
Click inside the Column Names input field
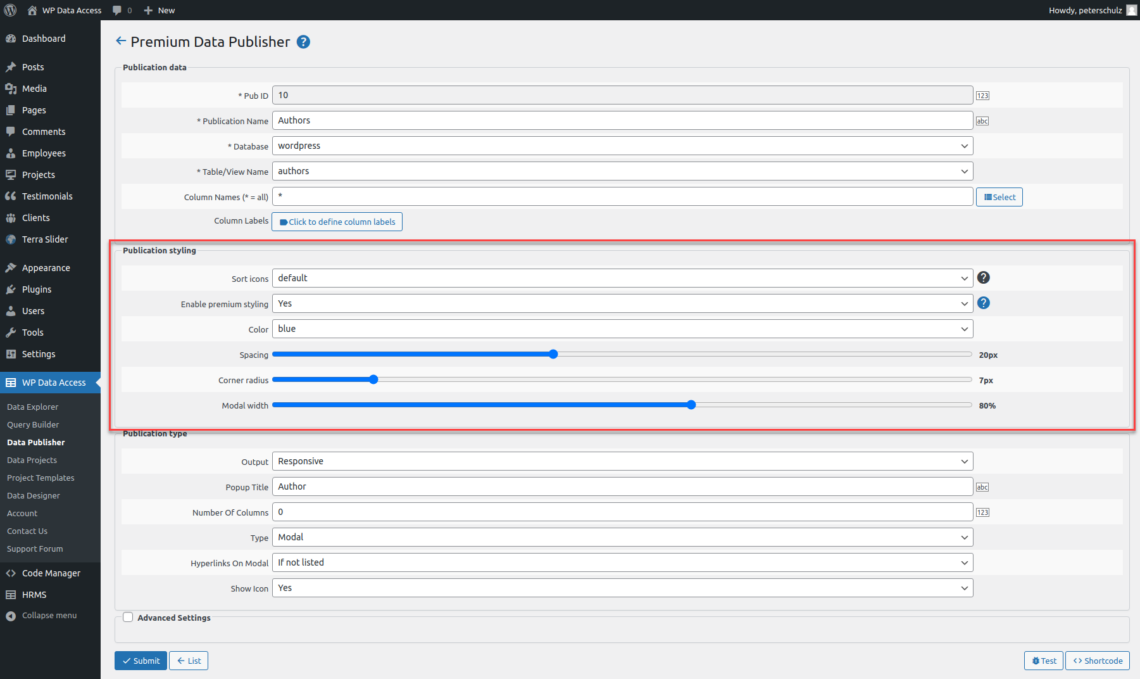click(620, 196)
